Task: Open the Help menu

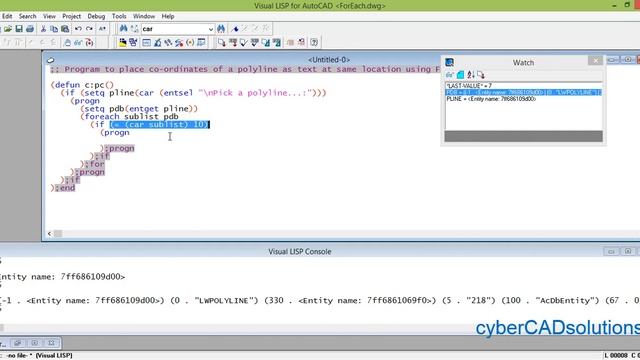Action: (x=168, y=16)
